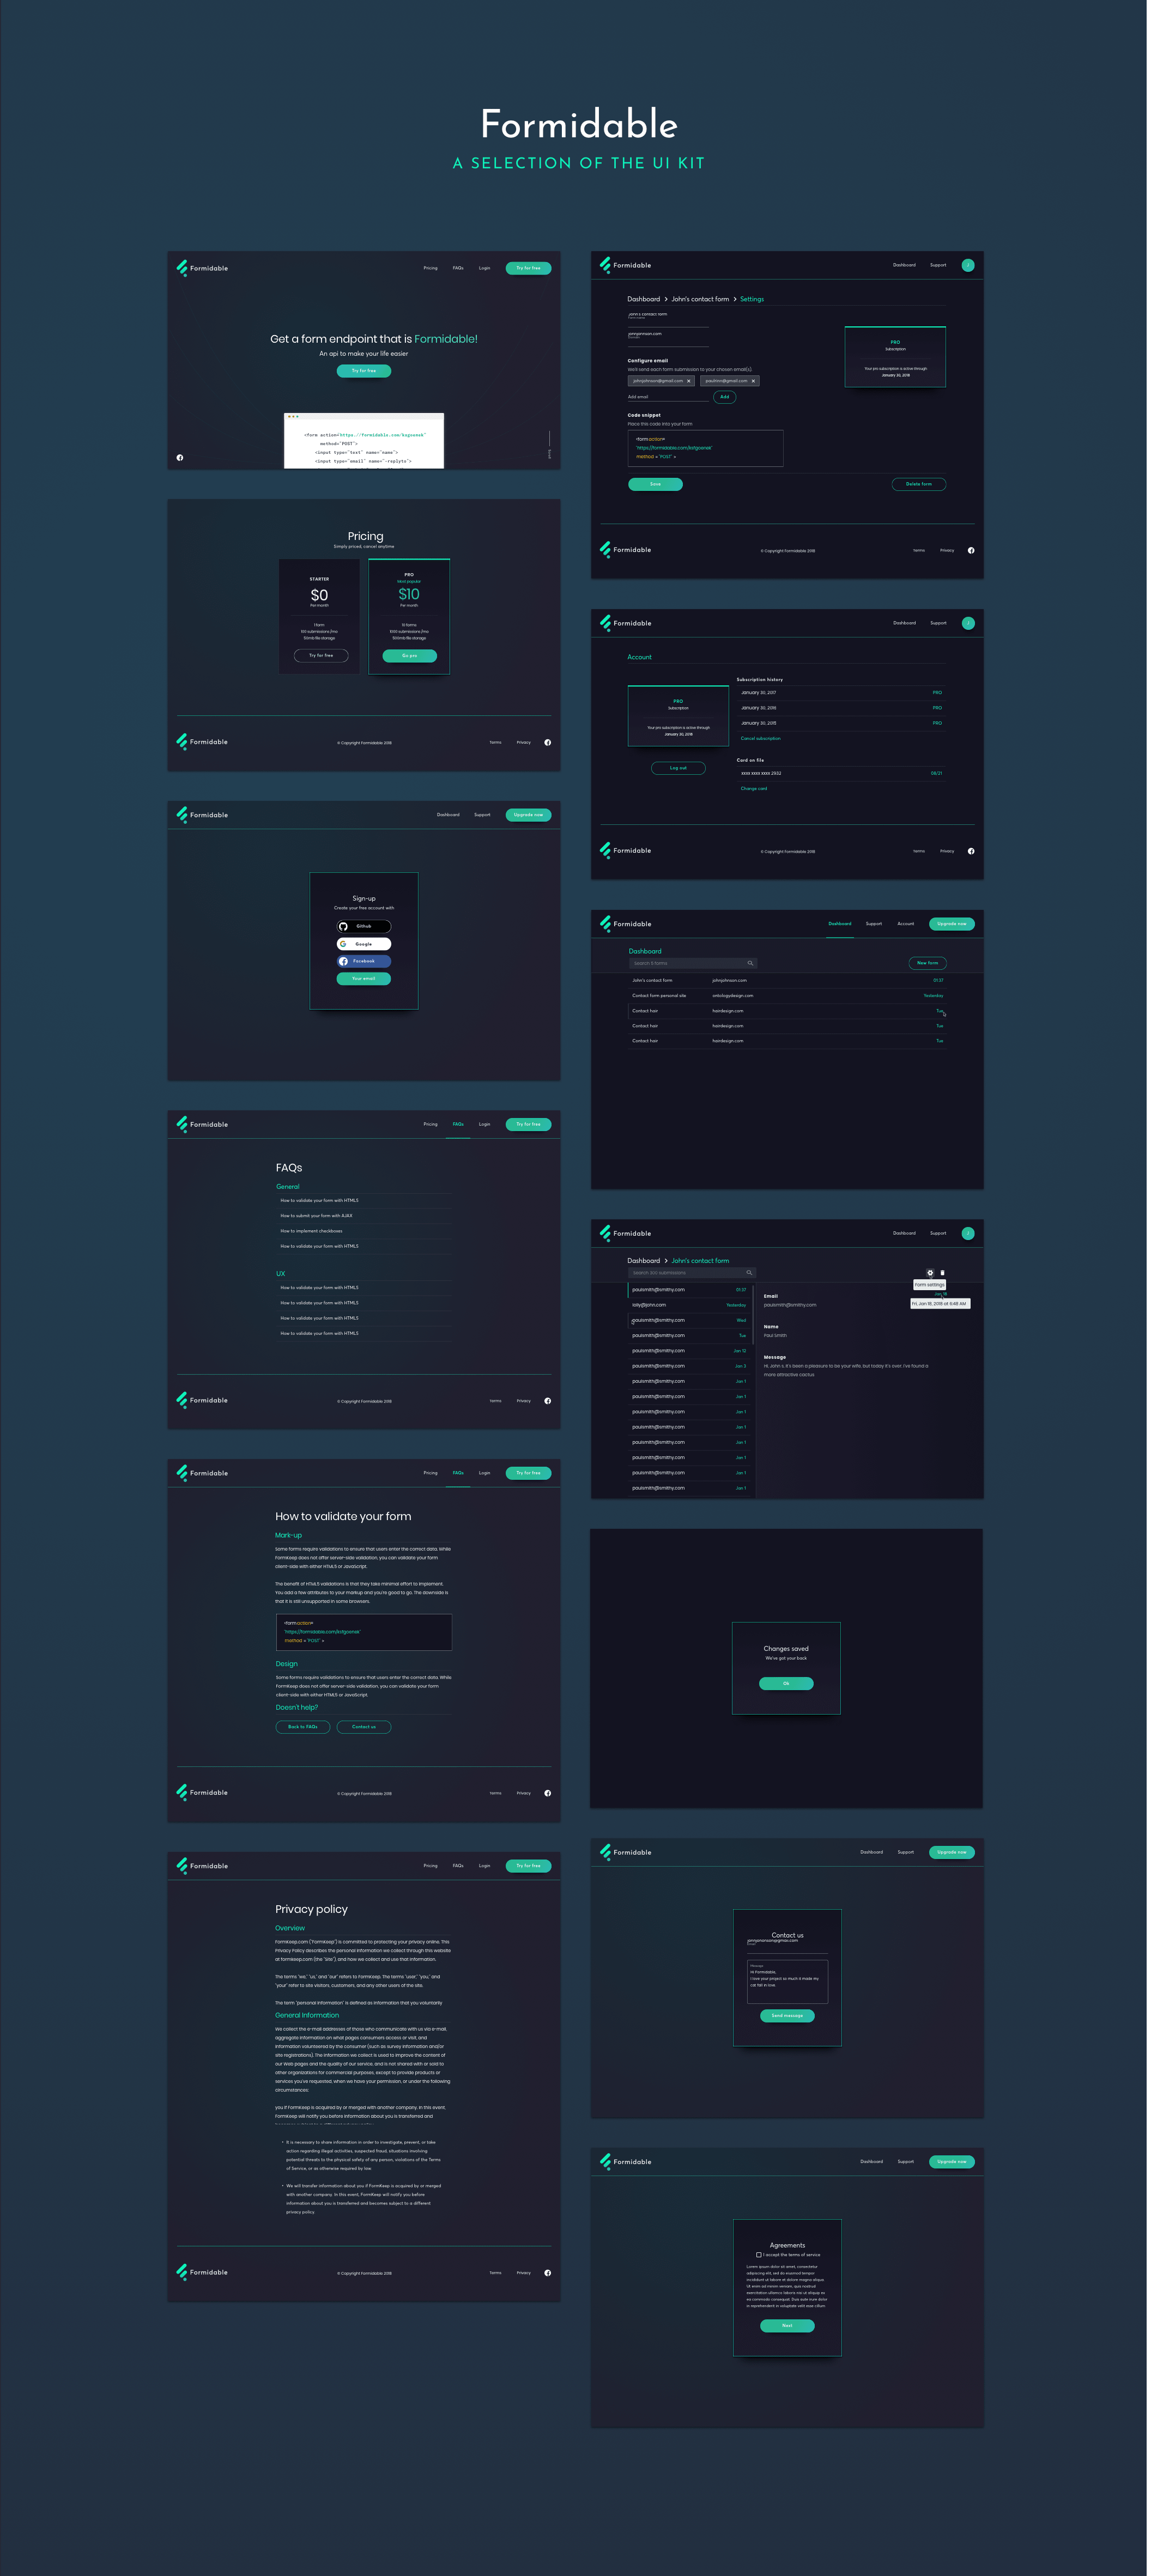Screen dimensions: 1151x2576
Task: Click search icon in Search 5 forms field
Action: pos(750,963)
